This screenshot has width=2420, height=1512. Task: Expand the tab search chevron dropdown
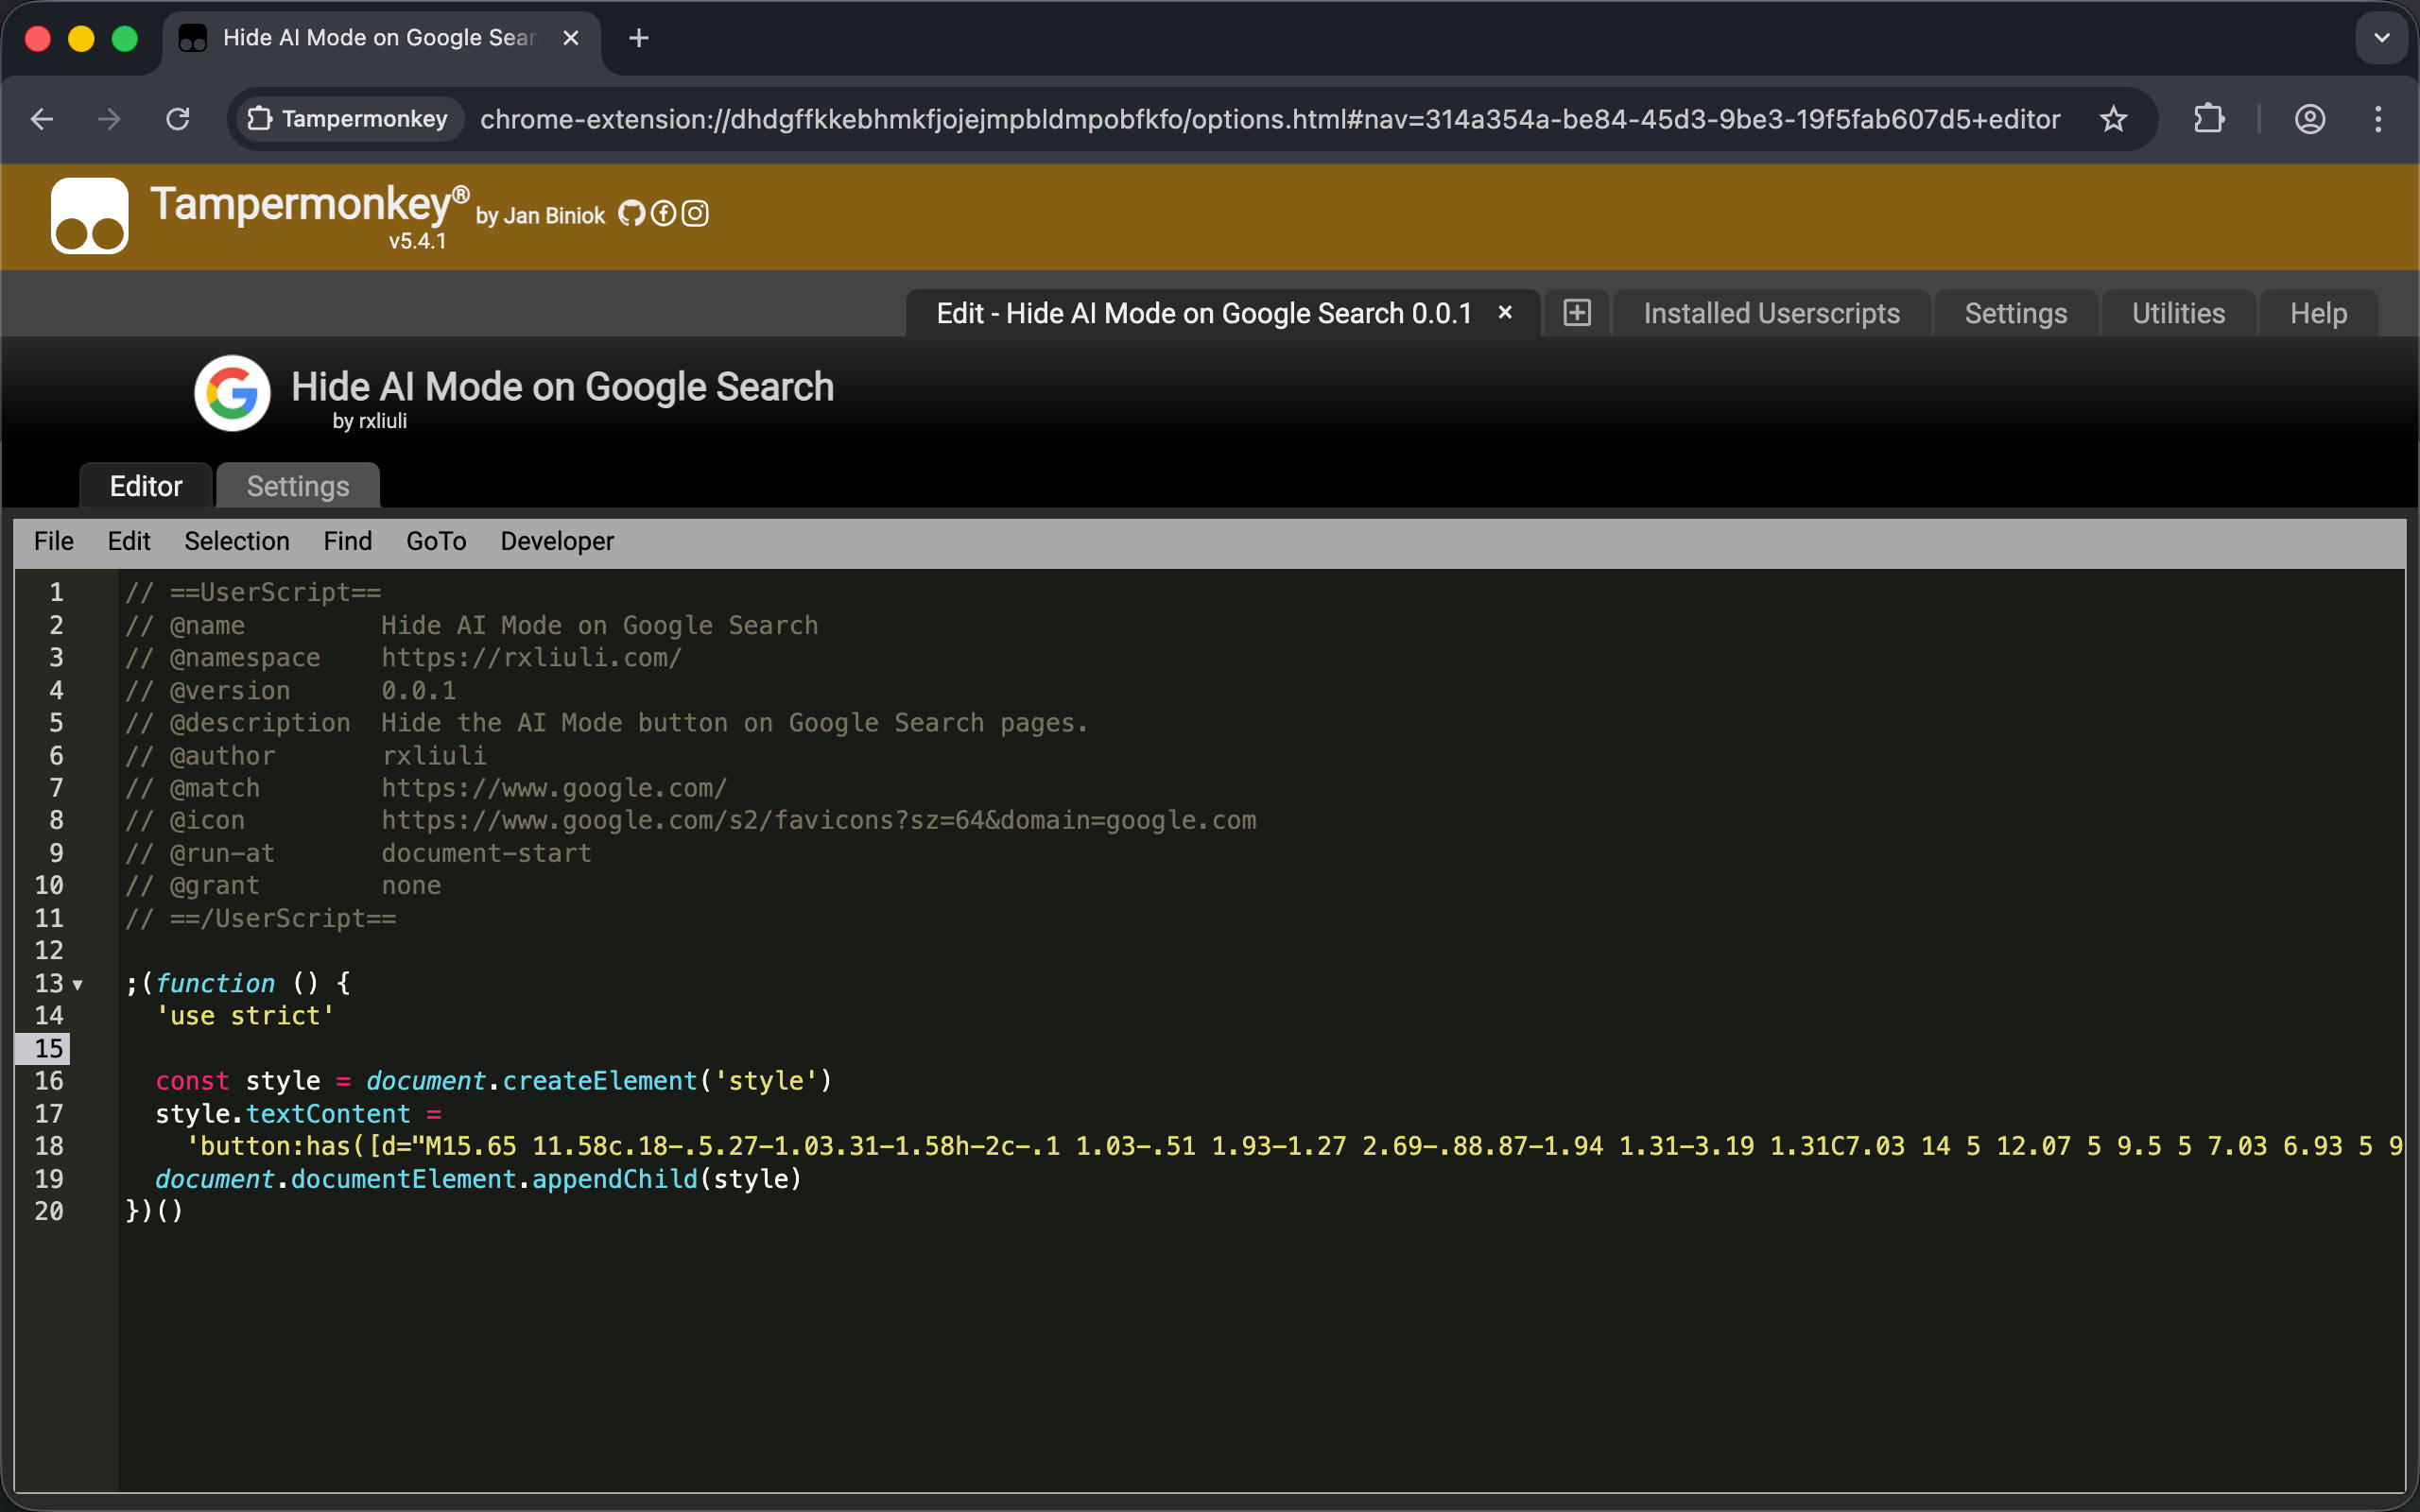click(x=2381, y=38)
